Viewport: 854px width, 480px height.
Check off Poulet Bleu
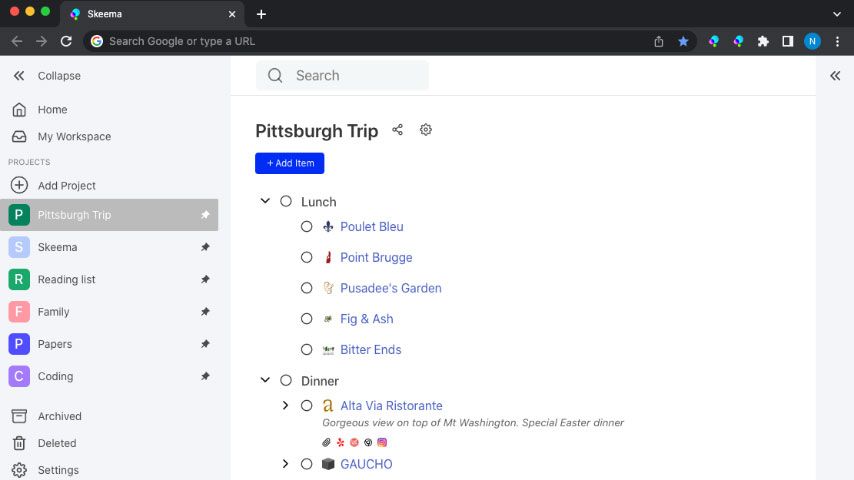pyautogui.click(x=307, y=226)
